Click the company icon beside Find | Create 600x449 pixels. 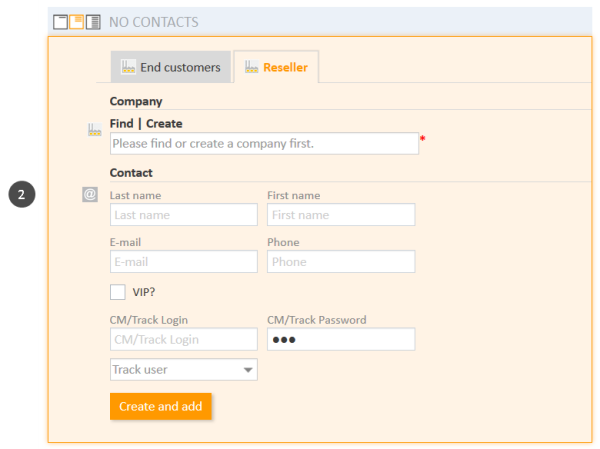coord(95,130)
